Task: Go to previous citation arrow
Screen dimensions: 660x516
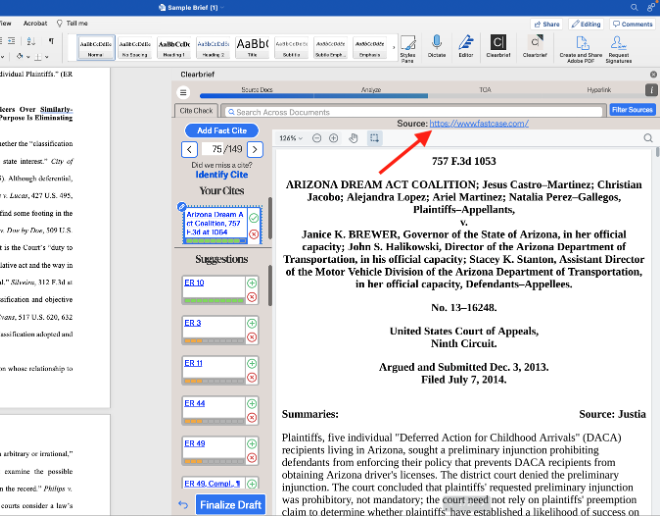Action: click(189, 149)
